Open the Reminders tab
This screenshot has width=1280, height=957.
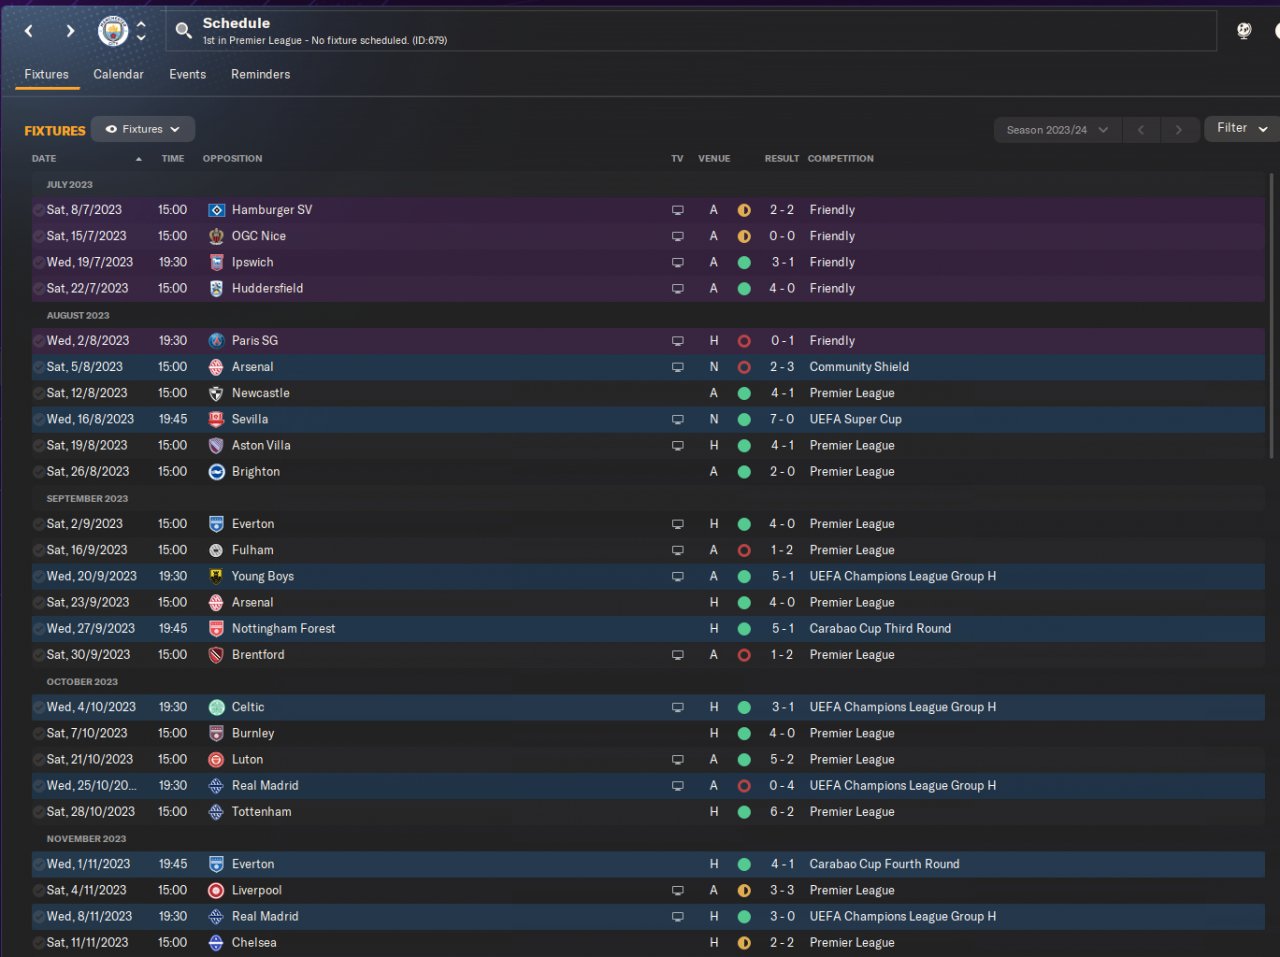[x=260, y=74]
